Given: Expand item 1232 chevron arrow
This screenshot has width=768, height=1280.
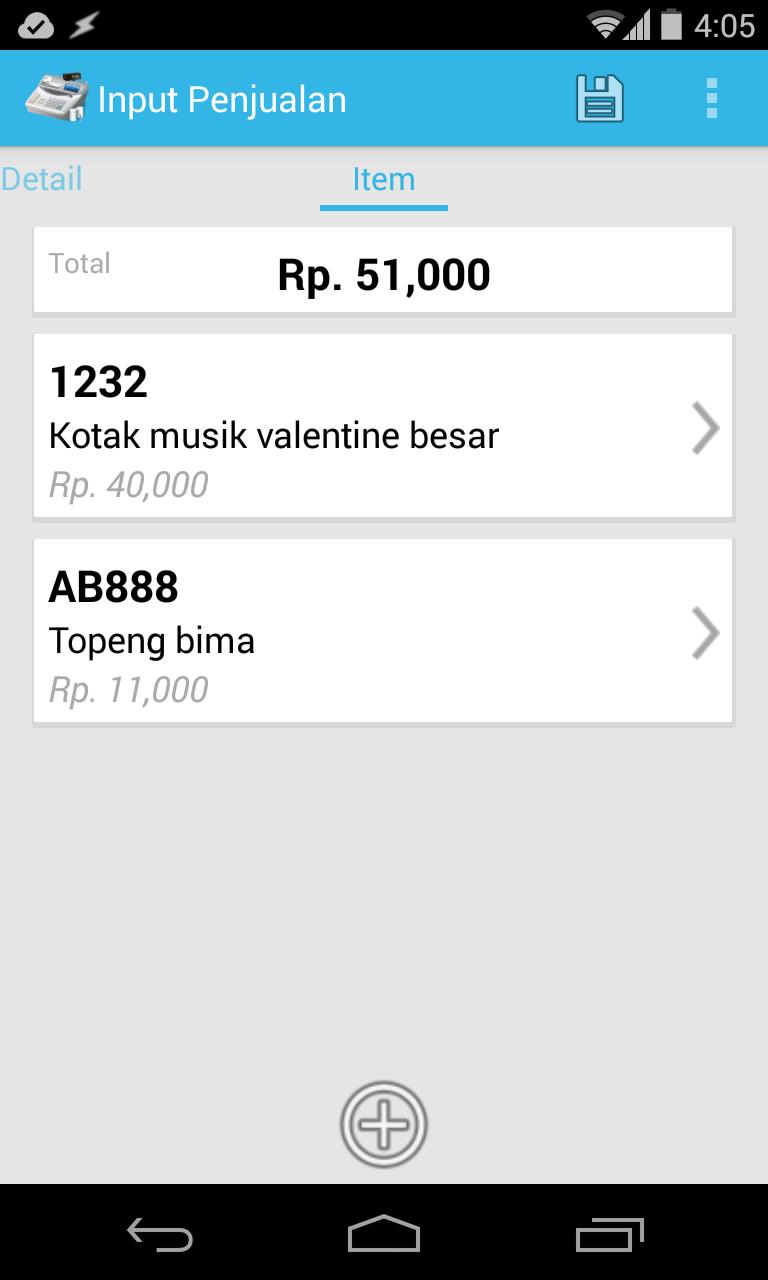Looking at the screenshot, I should tap(705, 428).
